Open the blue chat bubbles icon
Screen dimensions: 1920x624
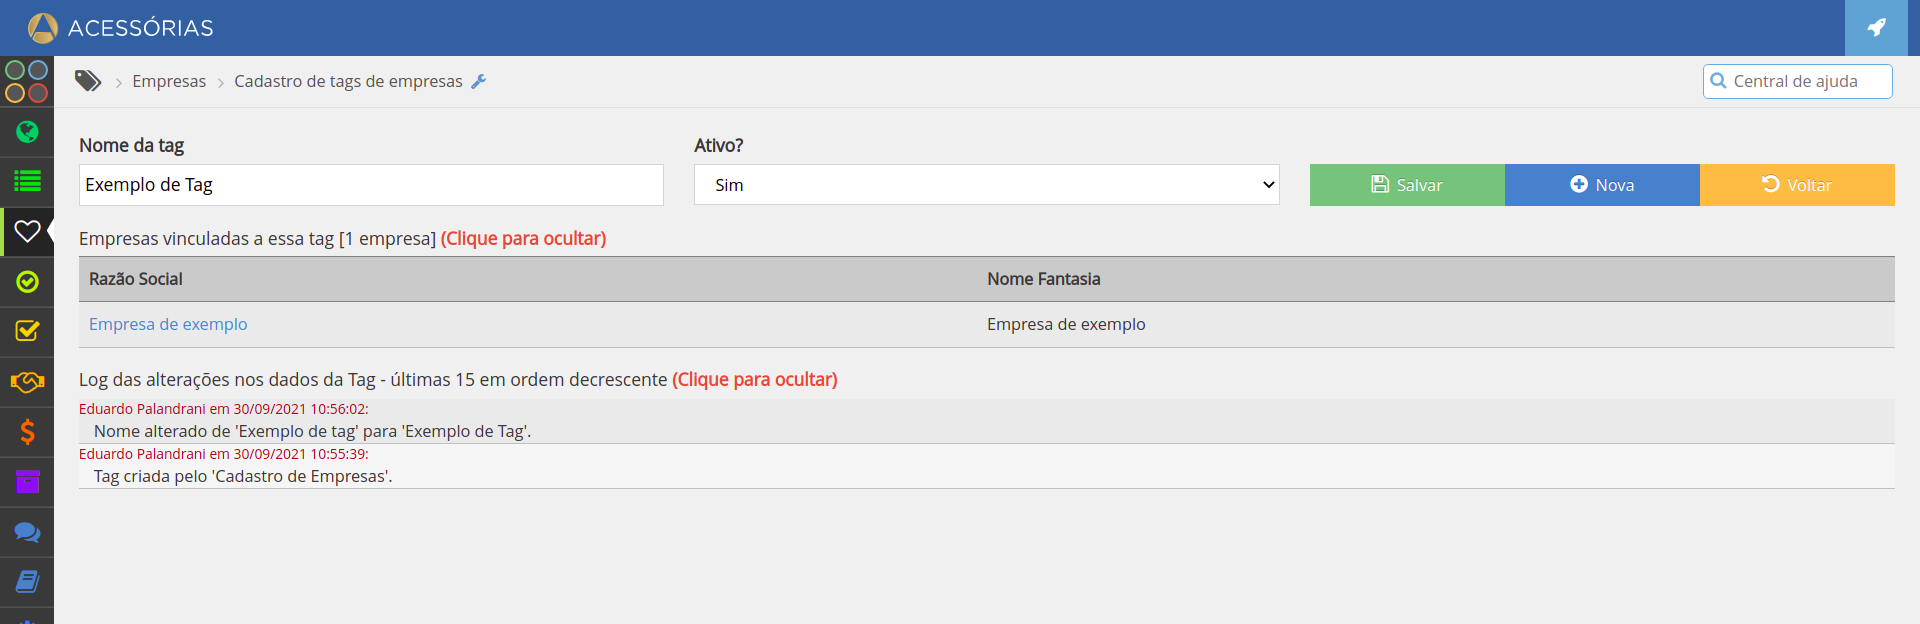tap(27, 532)
